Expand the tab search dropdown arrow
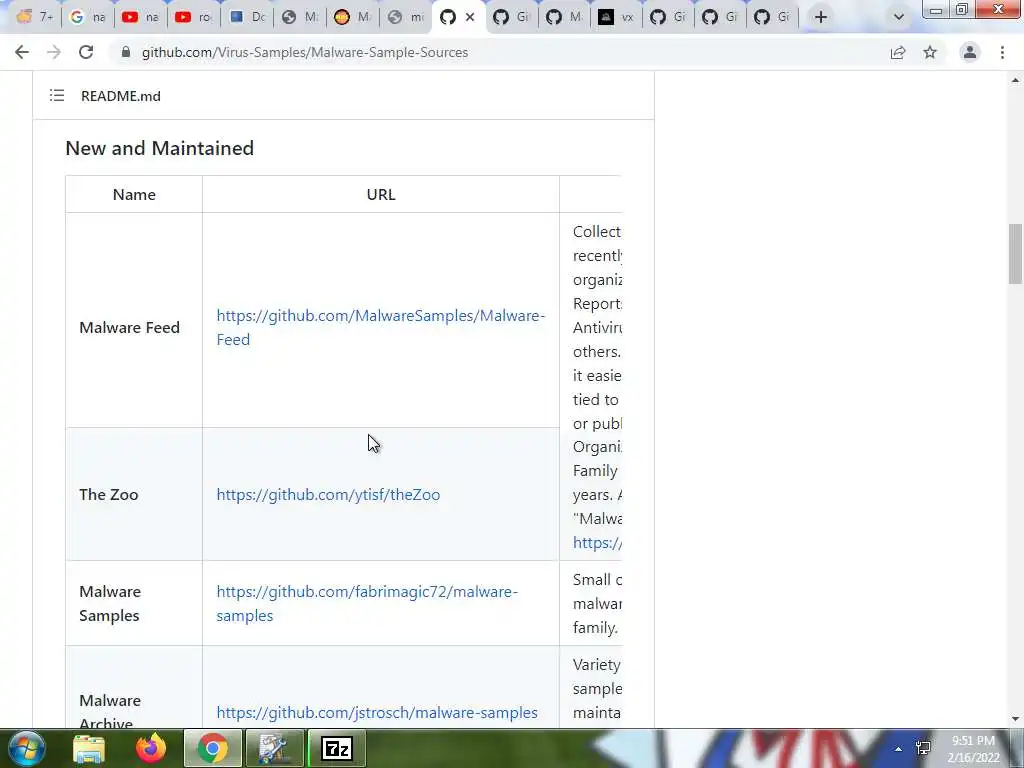The height and width of the screenshot is (768, 1024). (x=899, y=17)
